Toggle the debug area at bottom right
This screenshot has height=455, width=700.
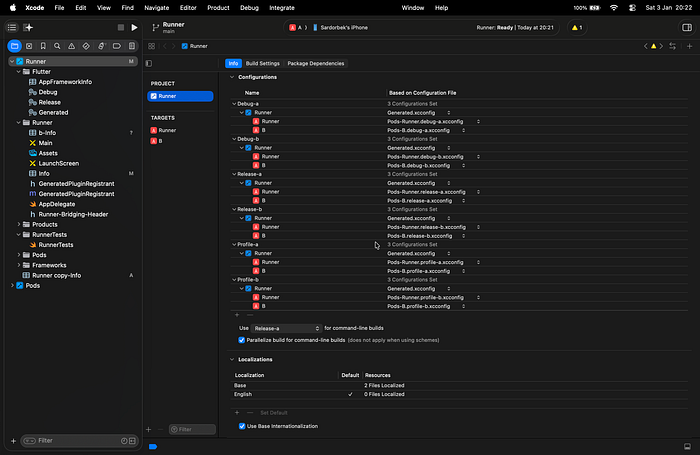[x=687, y=446]
